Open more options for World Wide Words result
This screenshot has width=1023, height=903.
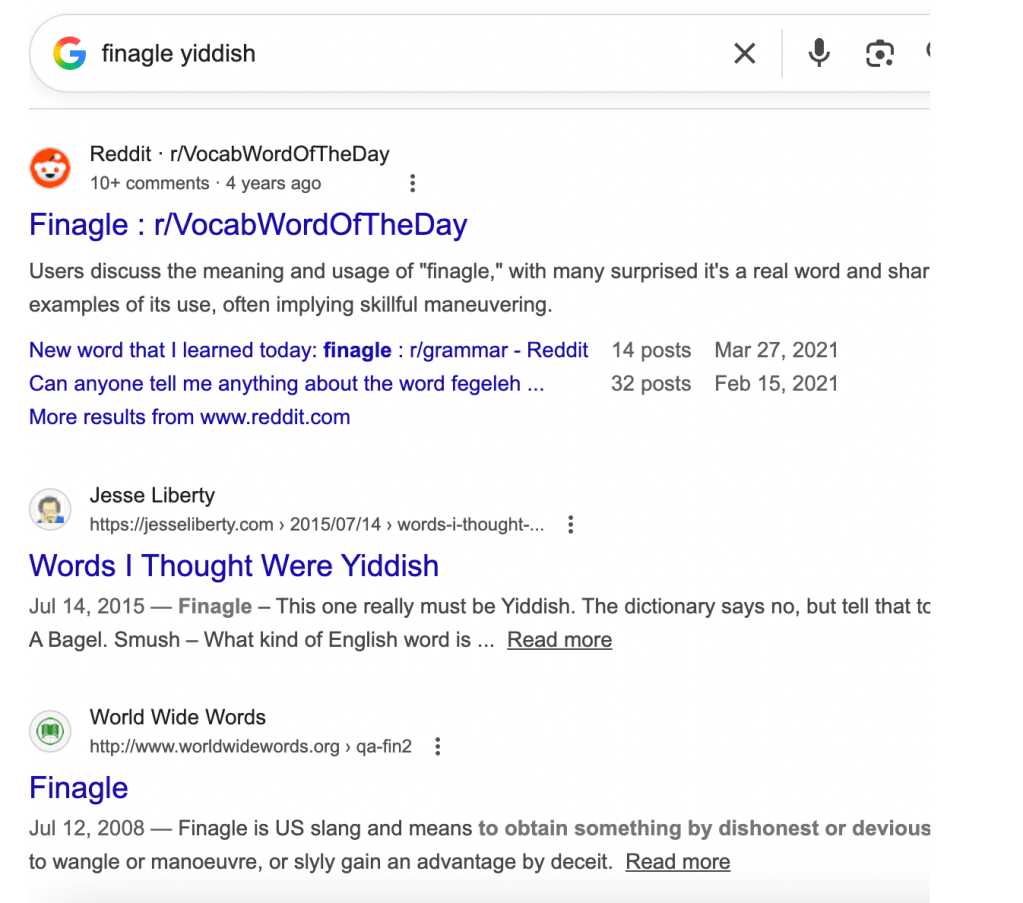pyautogui.click(x=437, y=746)
